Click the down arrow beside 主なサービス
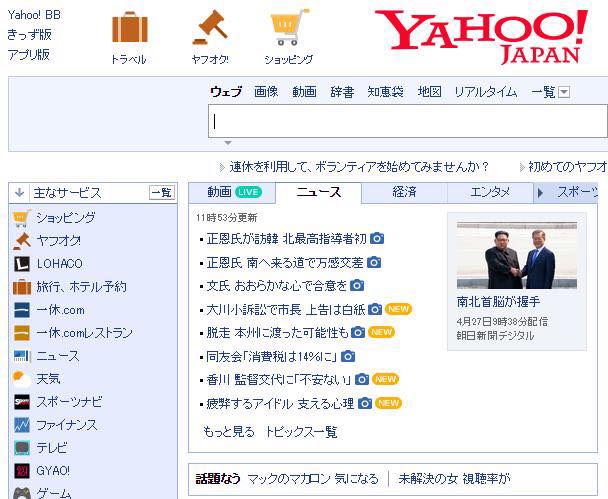The width and height of the screenshot is (608, 499). click(x=19, y=192)
